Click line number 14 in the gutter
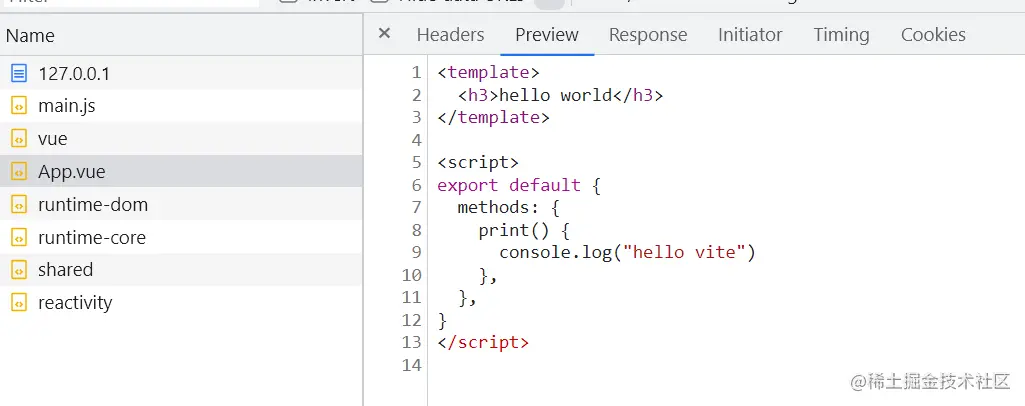The image size is (1025, 406). pos(412,365)
